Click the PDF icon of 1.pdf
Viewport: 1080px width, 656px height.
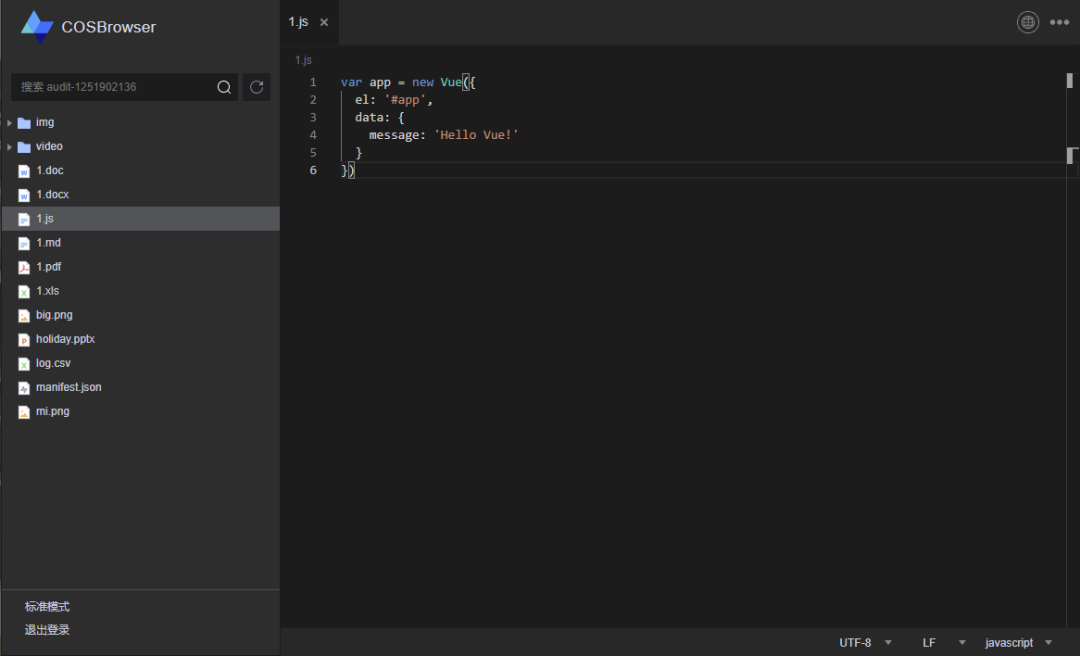(x=24, y=267)
